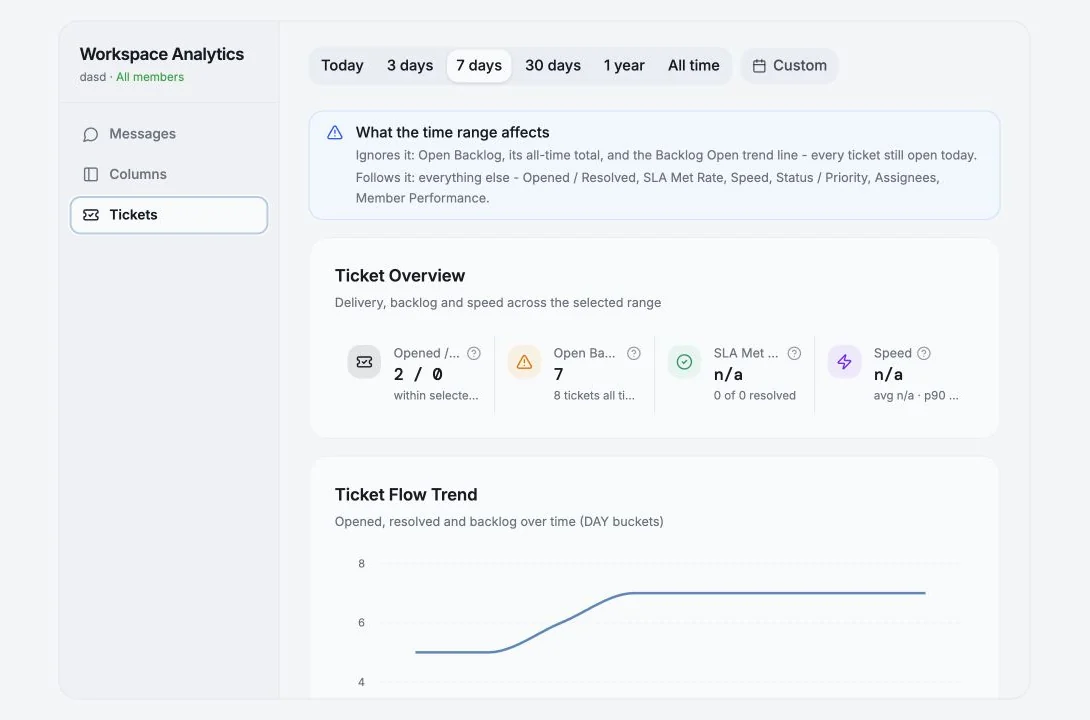Click the Ticket Flow Trend heading

point(406,495)
